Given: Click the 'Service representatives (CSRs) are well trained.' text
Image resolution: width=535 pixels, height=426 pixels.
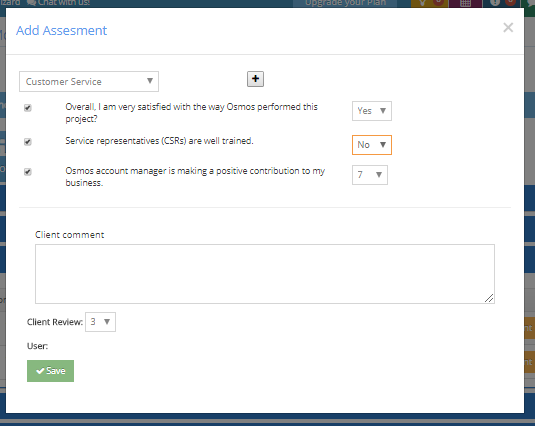Looking at the screenshot, I should [159, 141].
